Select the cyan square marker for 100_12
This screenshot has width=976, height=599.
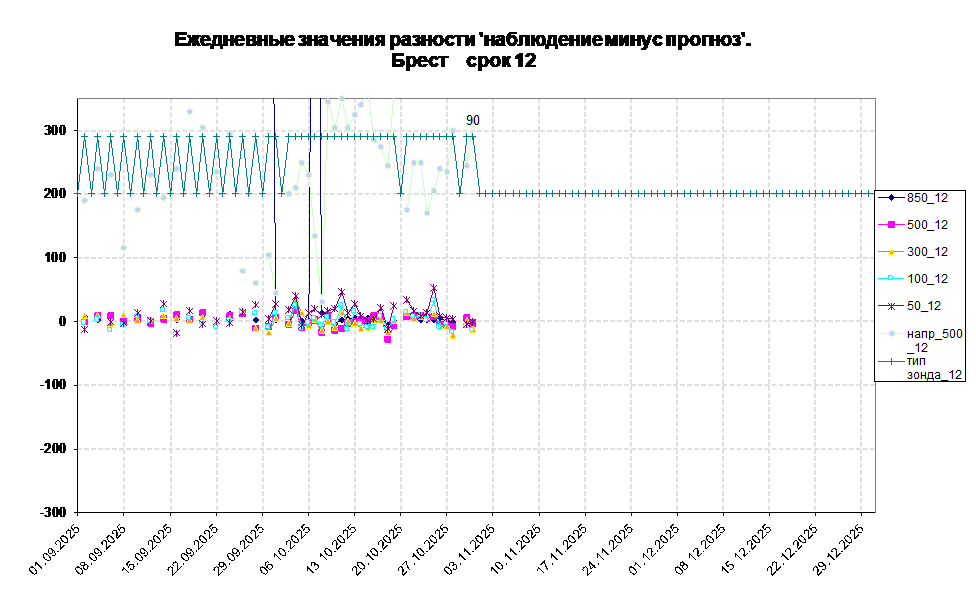pos(890,279)
